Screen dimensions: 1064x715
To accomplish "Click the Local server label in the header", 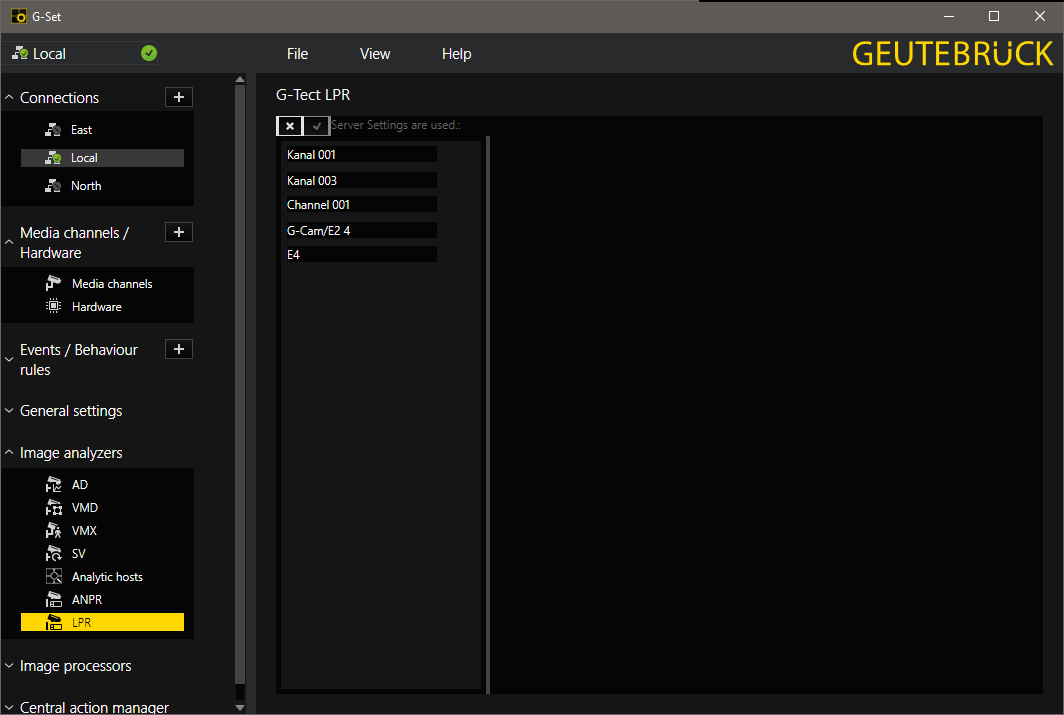I will click(50, 54).
